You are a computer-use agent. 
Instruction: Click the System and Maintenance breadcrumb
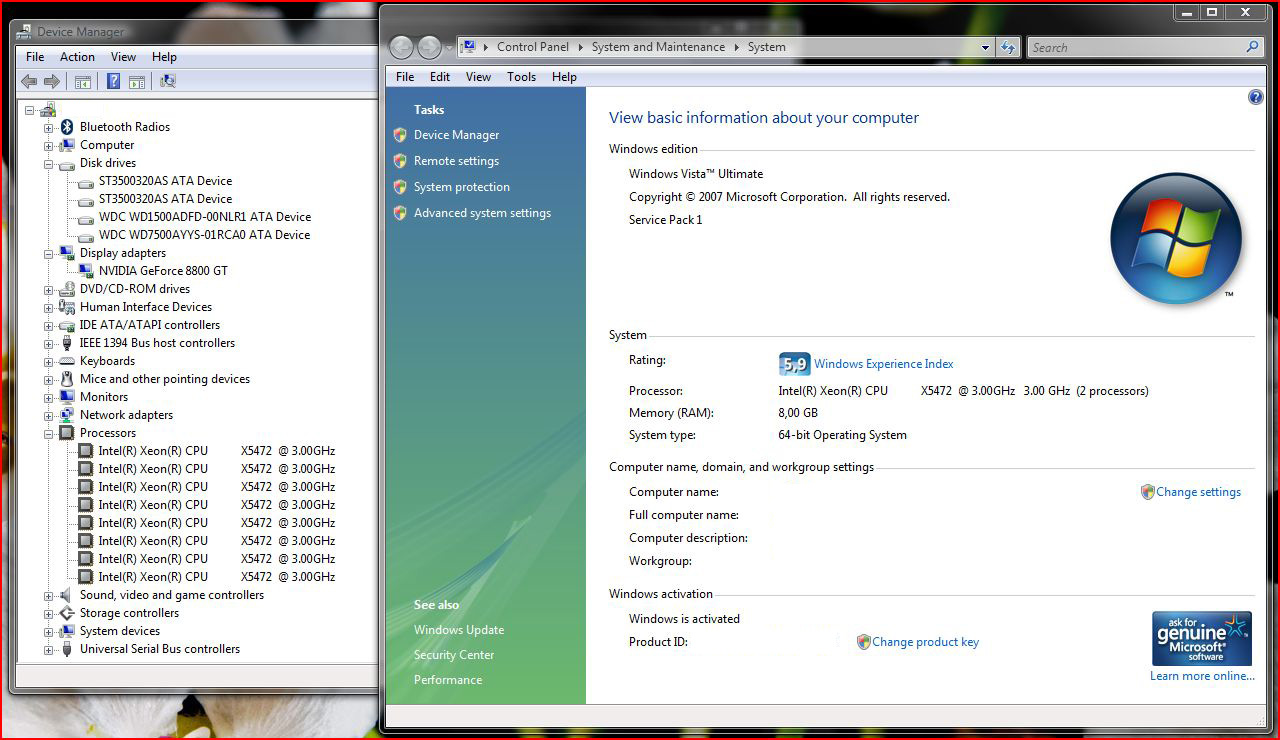[x=657, y=47]
